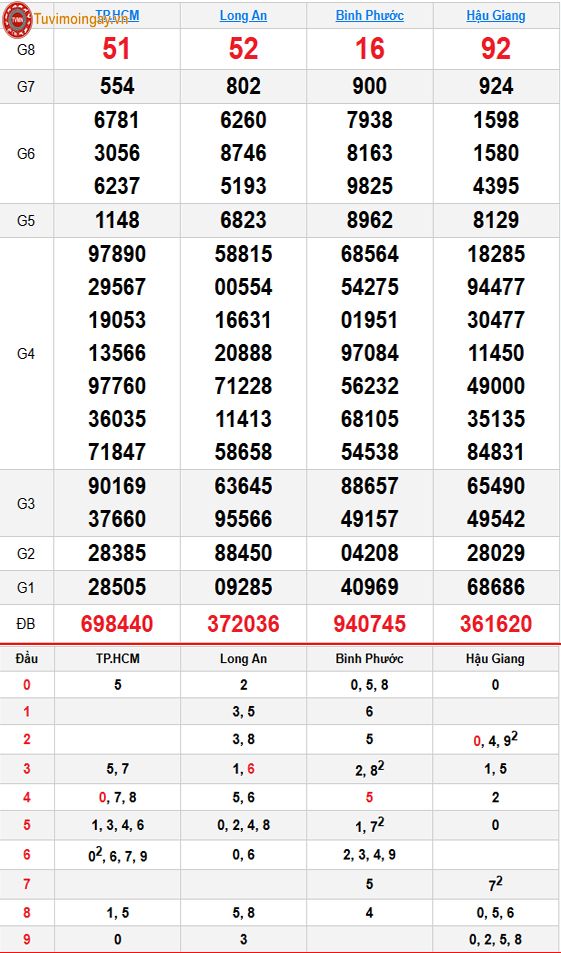Click the special prize number 698440
The height and width of the screenshot is (953, 561).
(x=117, y=624)
